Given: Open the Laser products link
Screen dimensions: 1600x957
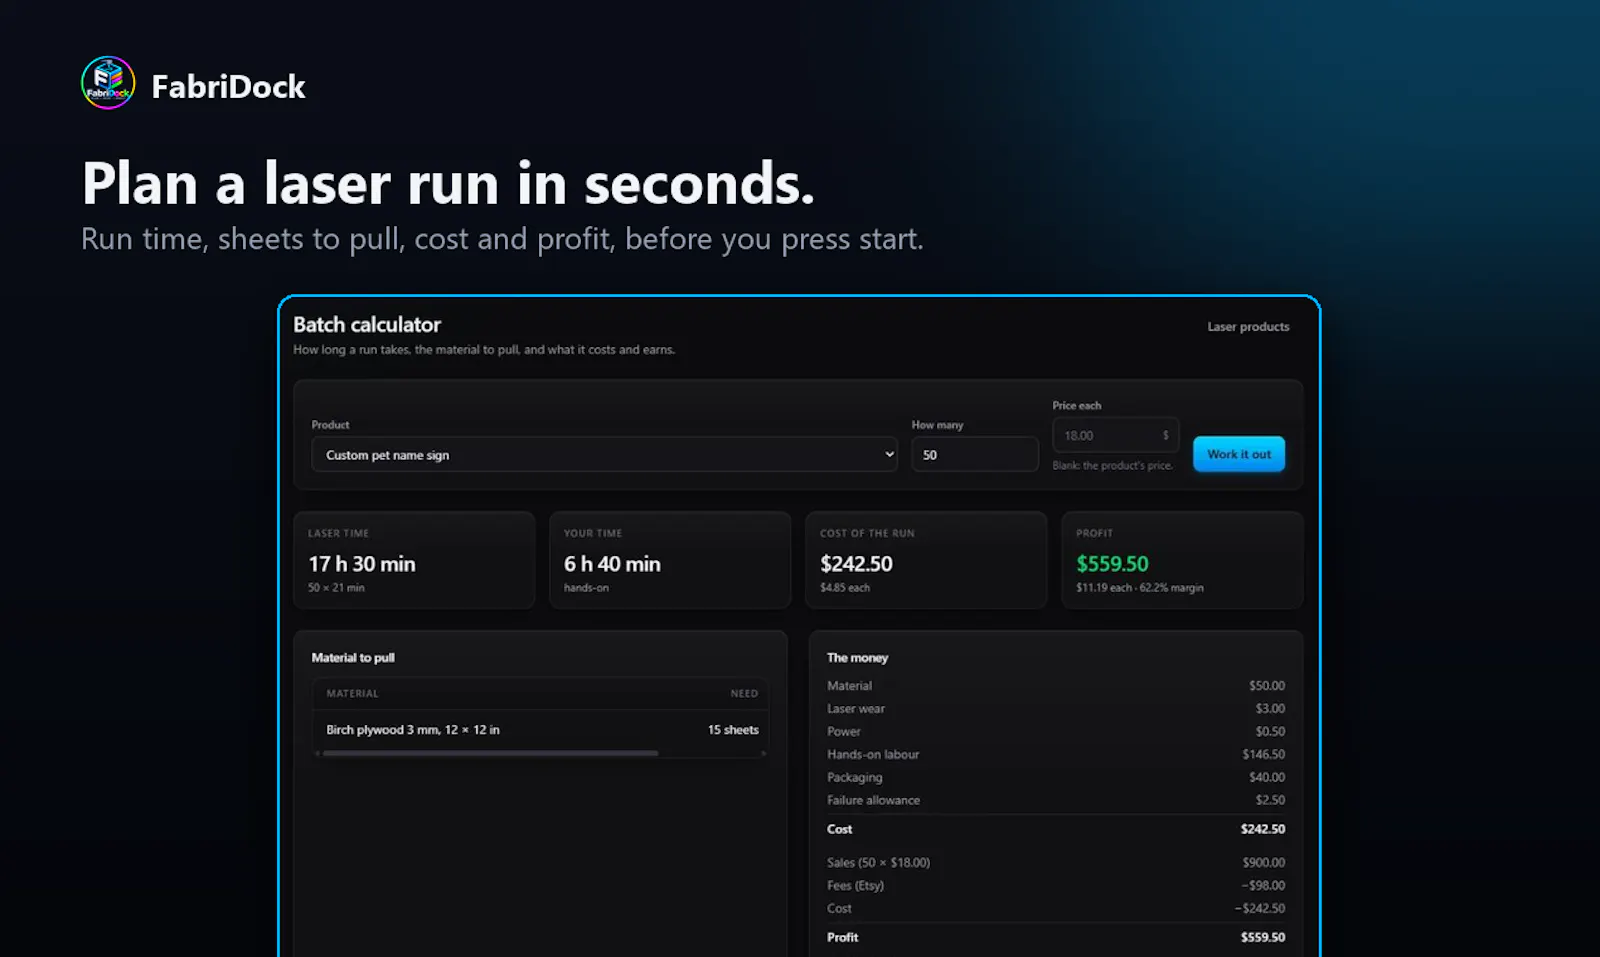Looking at the screenshot, I should tap(1248, 327).
